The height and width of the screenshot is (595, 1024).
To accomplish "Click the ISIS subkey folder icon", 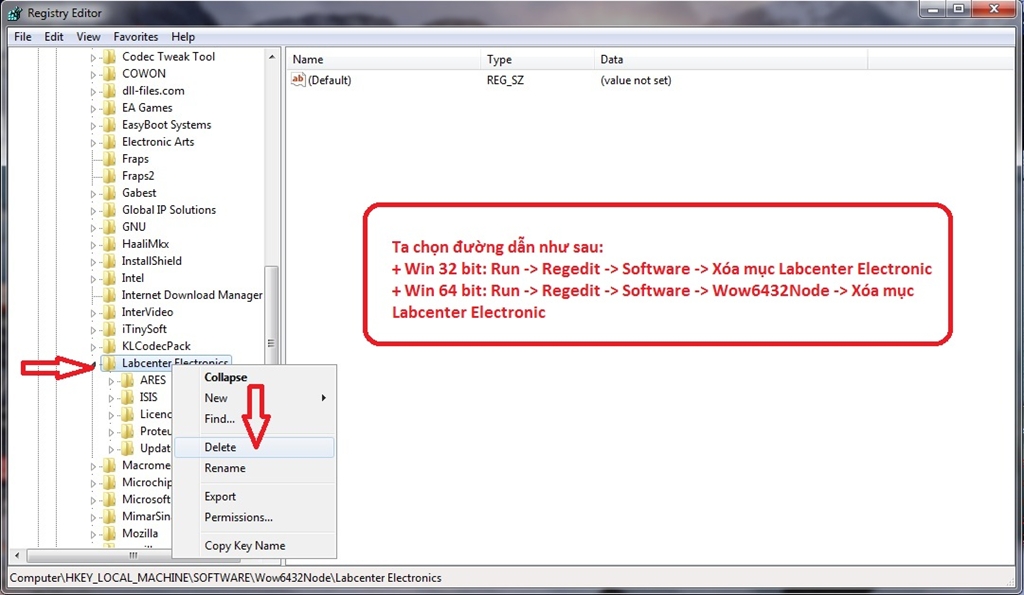I will click(x=127, y=397).
